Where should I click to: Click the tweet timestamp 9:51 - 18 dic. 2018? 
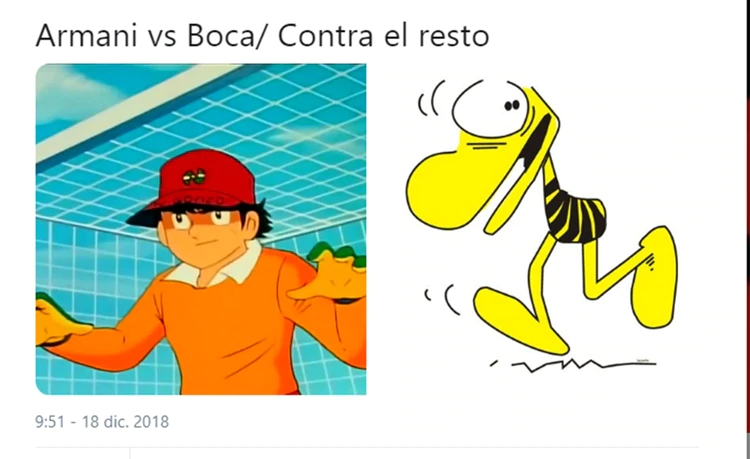[102, 422]
